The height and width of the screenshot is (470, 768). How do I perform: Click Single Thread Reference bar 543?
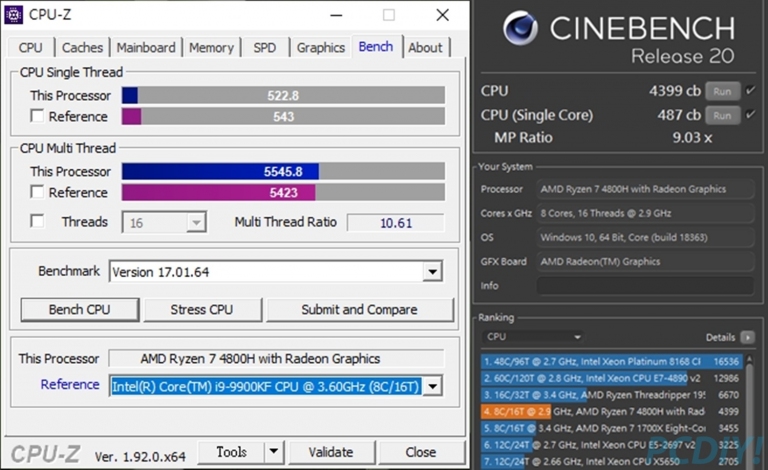[283, 116]
